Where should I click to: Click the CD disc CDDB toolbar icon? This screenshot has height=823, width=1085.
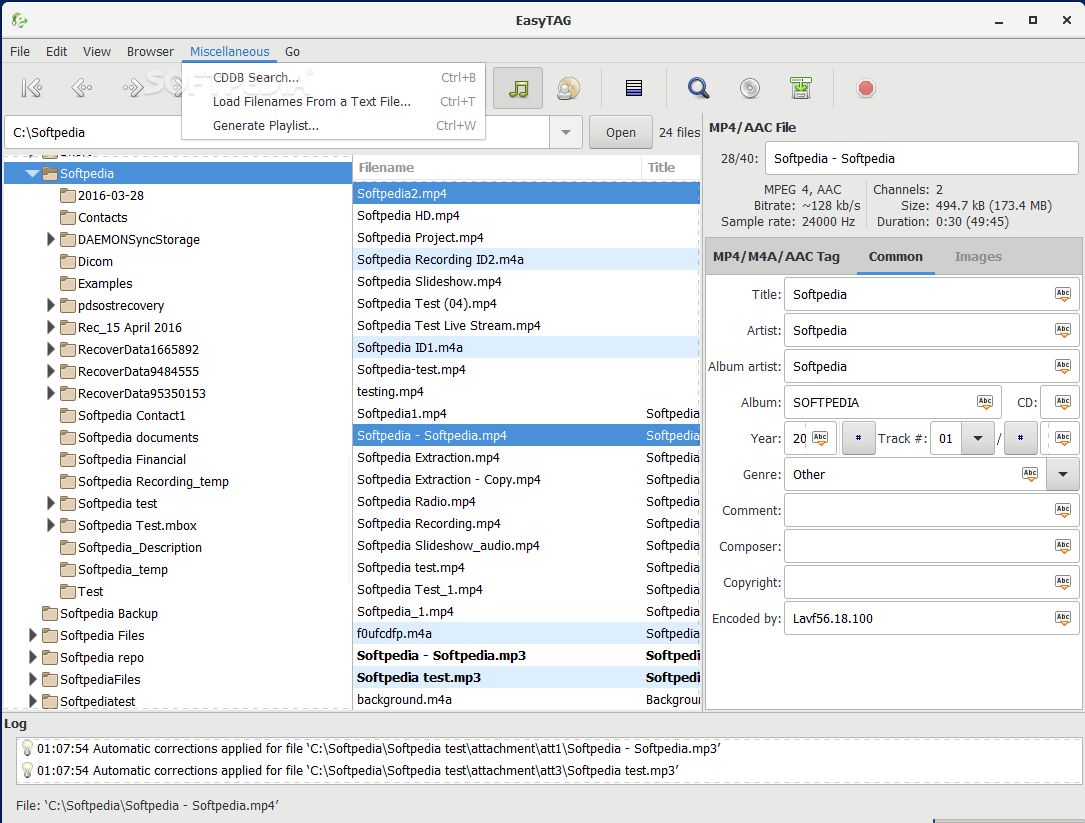pos(749,88)
